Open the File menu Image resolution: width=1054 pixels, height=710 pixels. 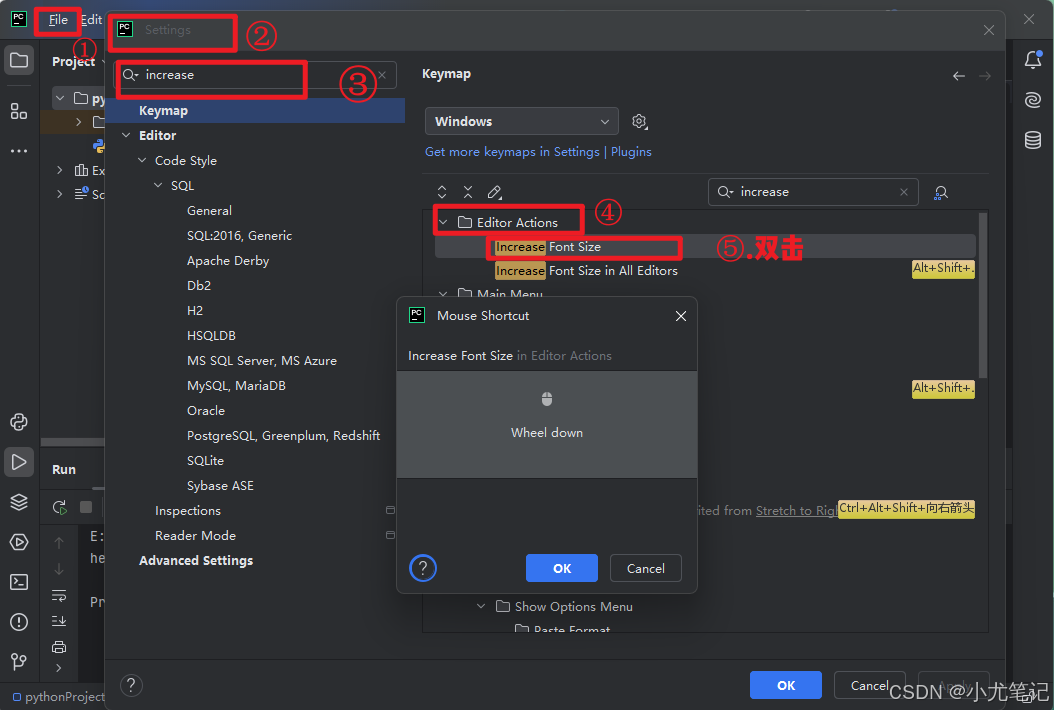[x=58, y=19]
